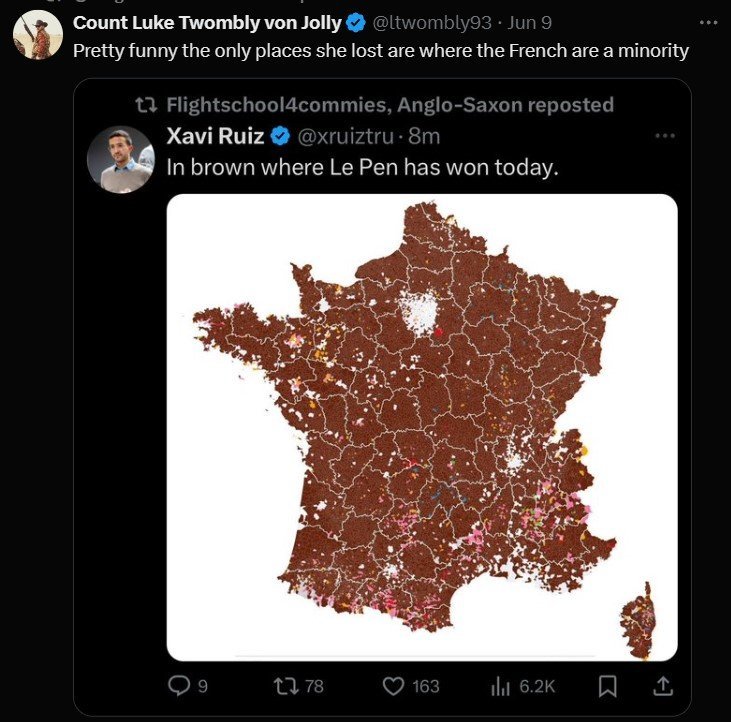
Task: Open view analytics bar chart icon
Action: (500, 687)
